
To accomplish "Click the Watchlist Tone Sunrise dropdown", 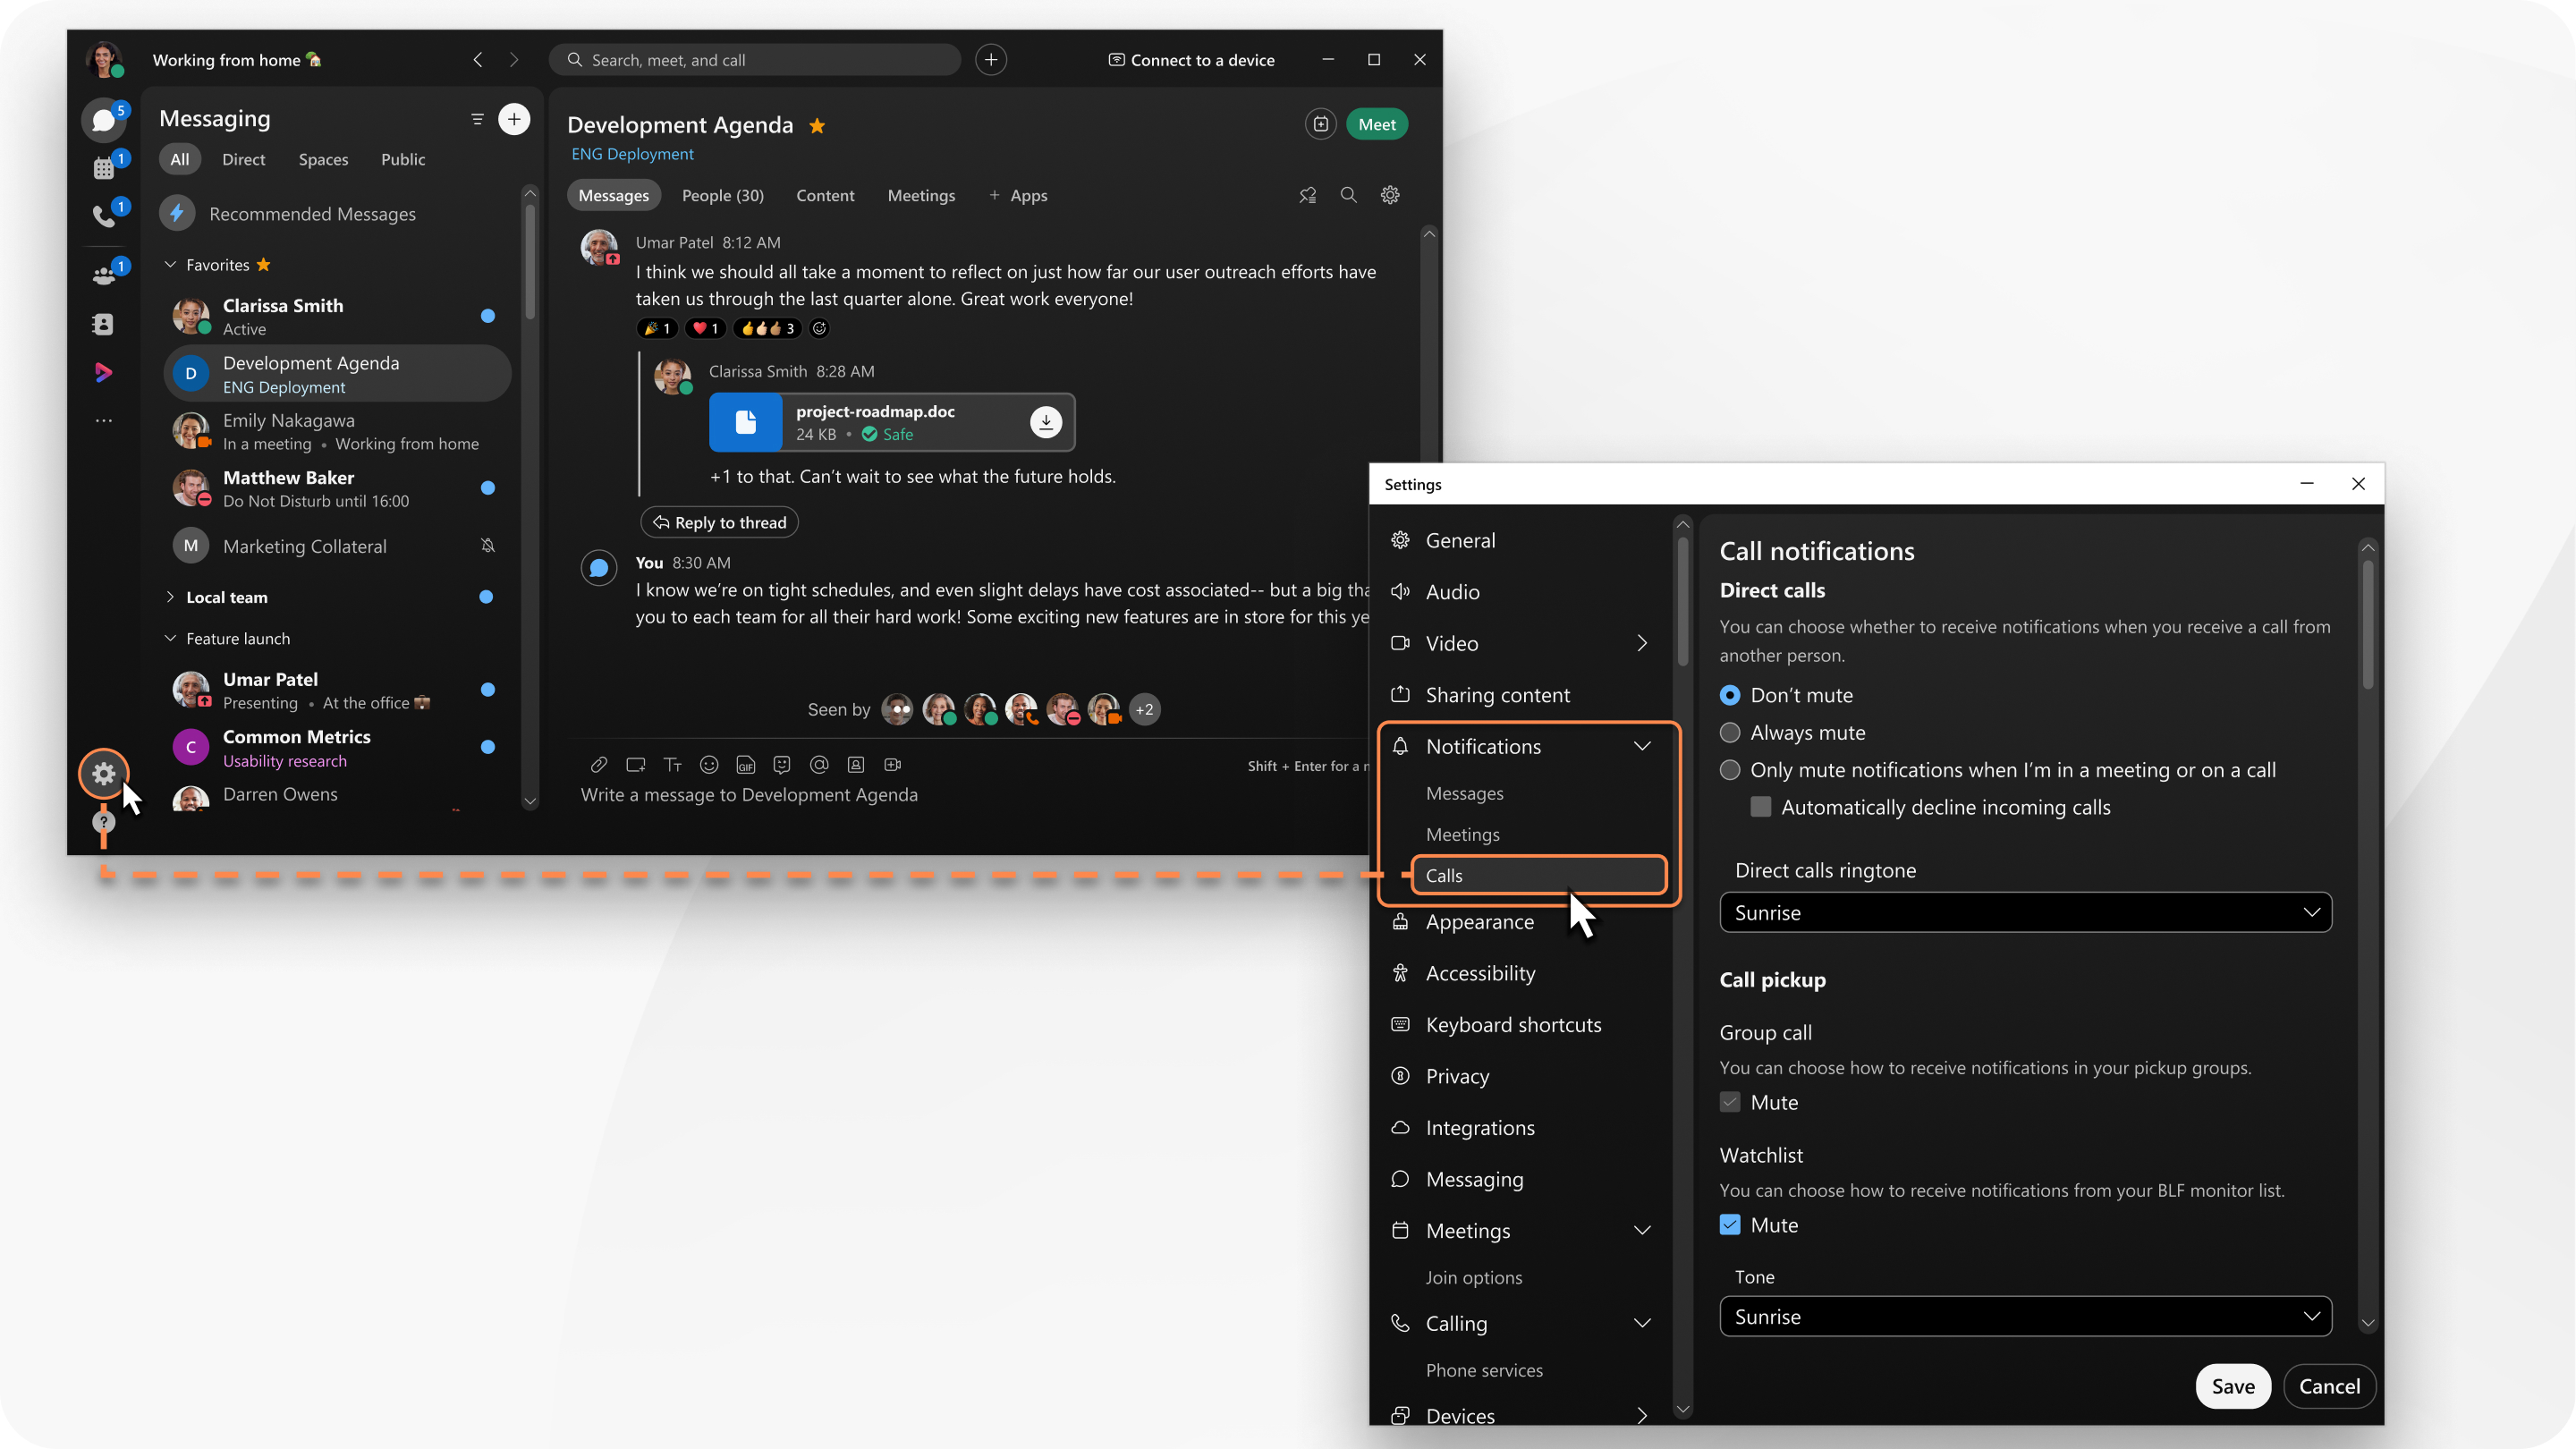I will click(2026, 1317).
